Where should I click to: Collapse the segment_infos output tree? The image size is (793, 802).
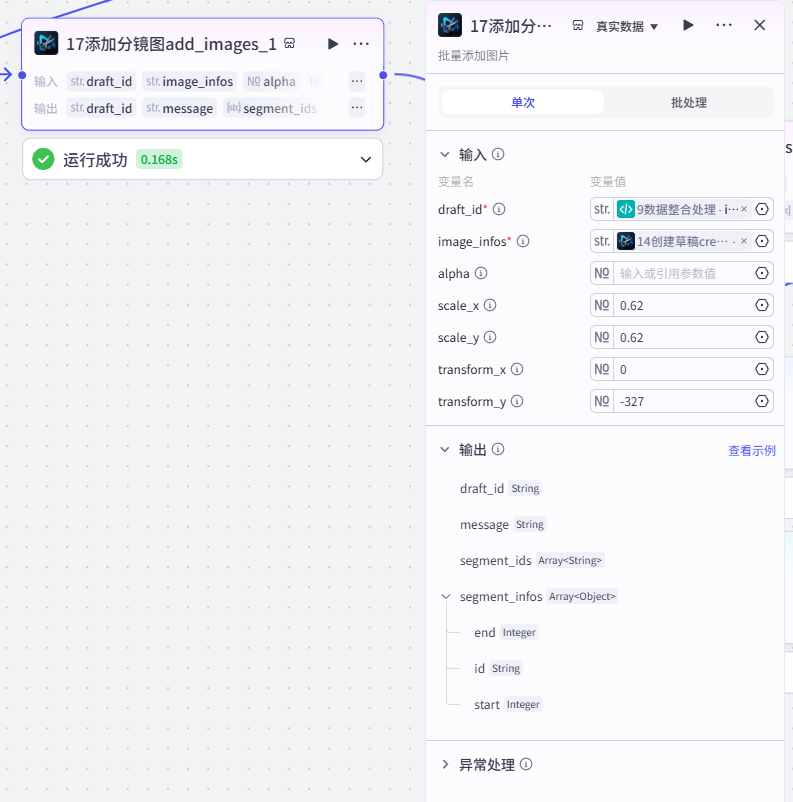pyautogui.click(x=446, y=596)
